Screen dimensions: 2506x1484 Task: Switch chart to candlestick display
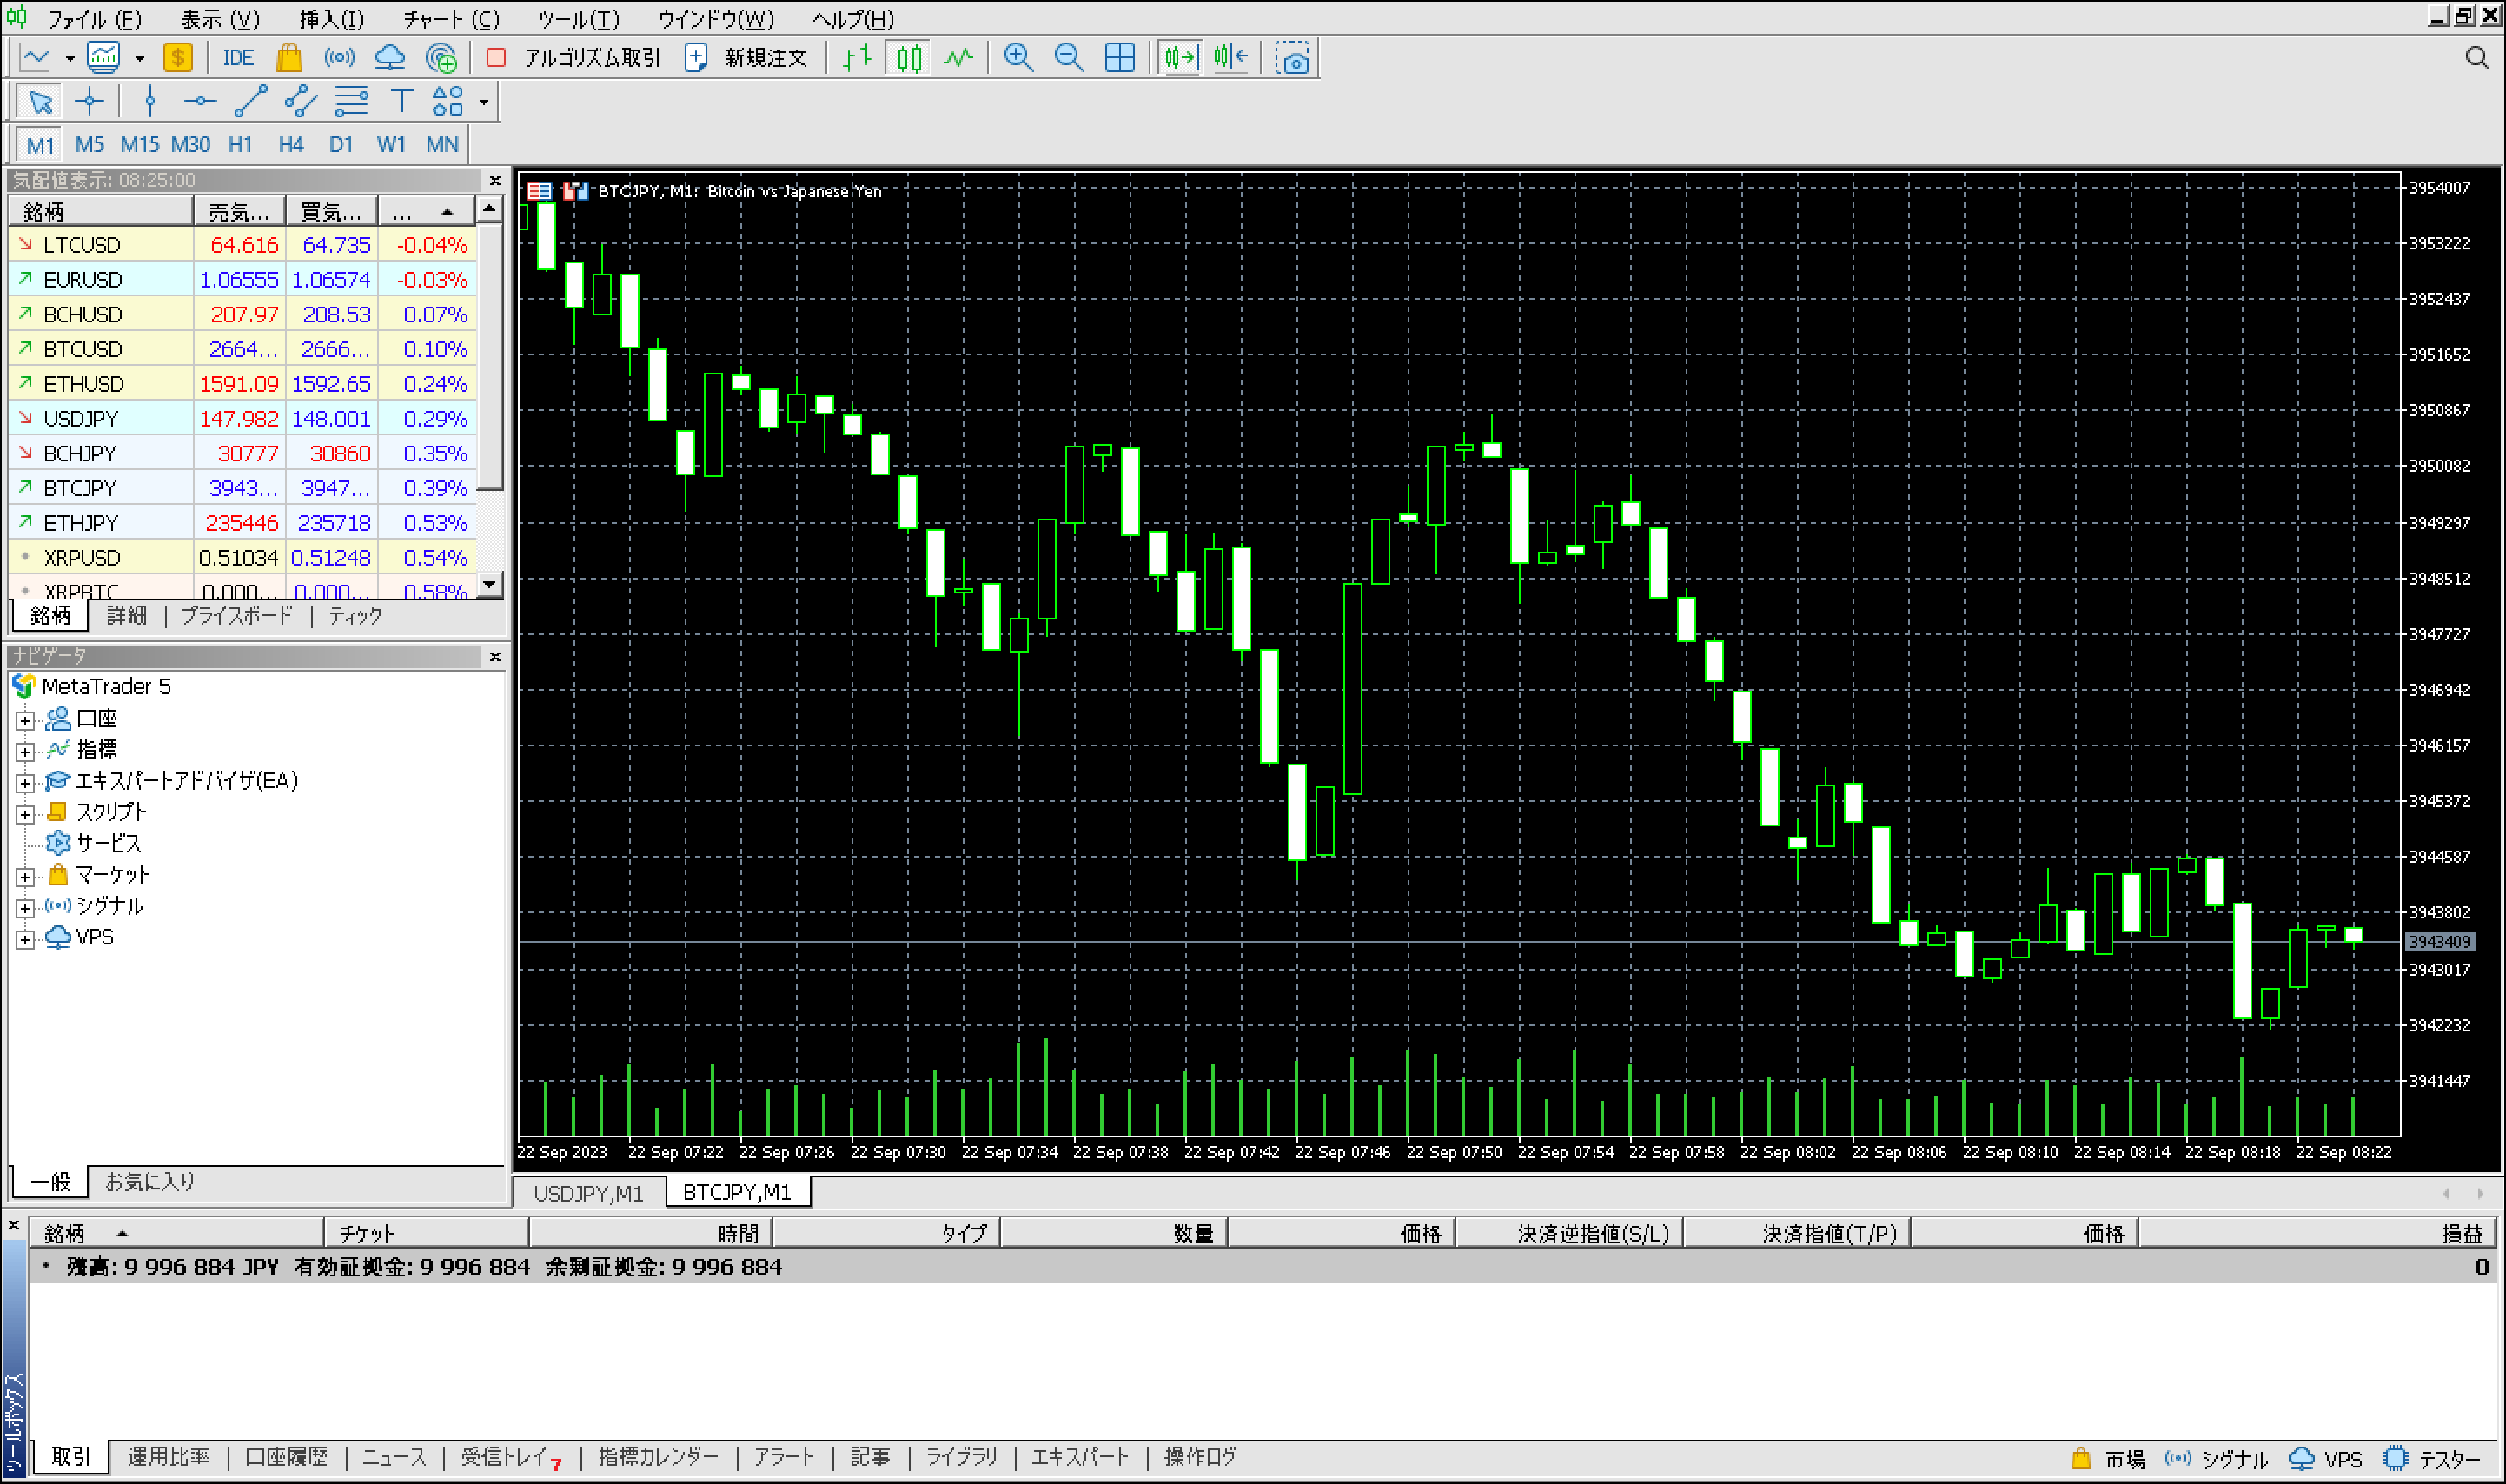click(x=908, y=58)
